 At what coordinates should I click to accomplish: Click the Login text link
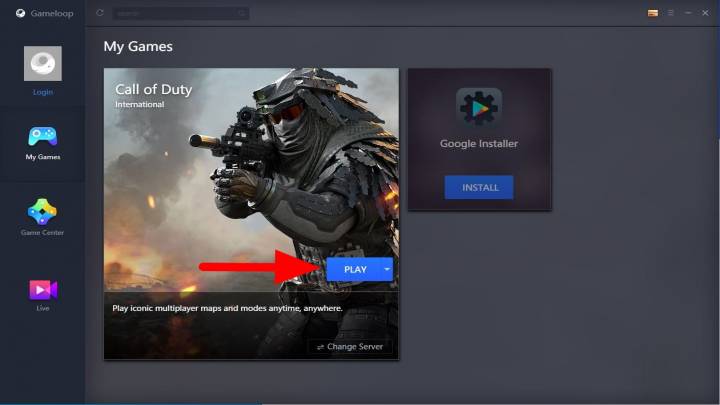[x=42, y=92]
